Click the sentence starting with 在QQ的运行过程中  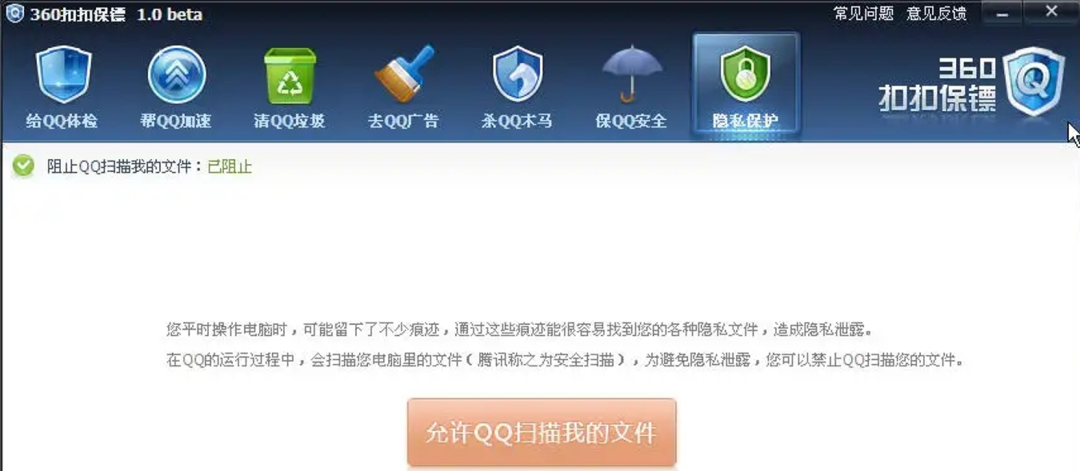pos(564,360)
